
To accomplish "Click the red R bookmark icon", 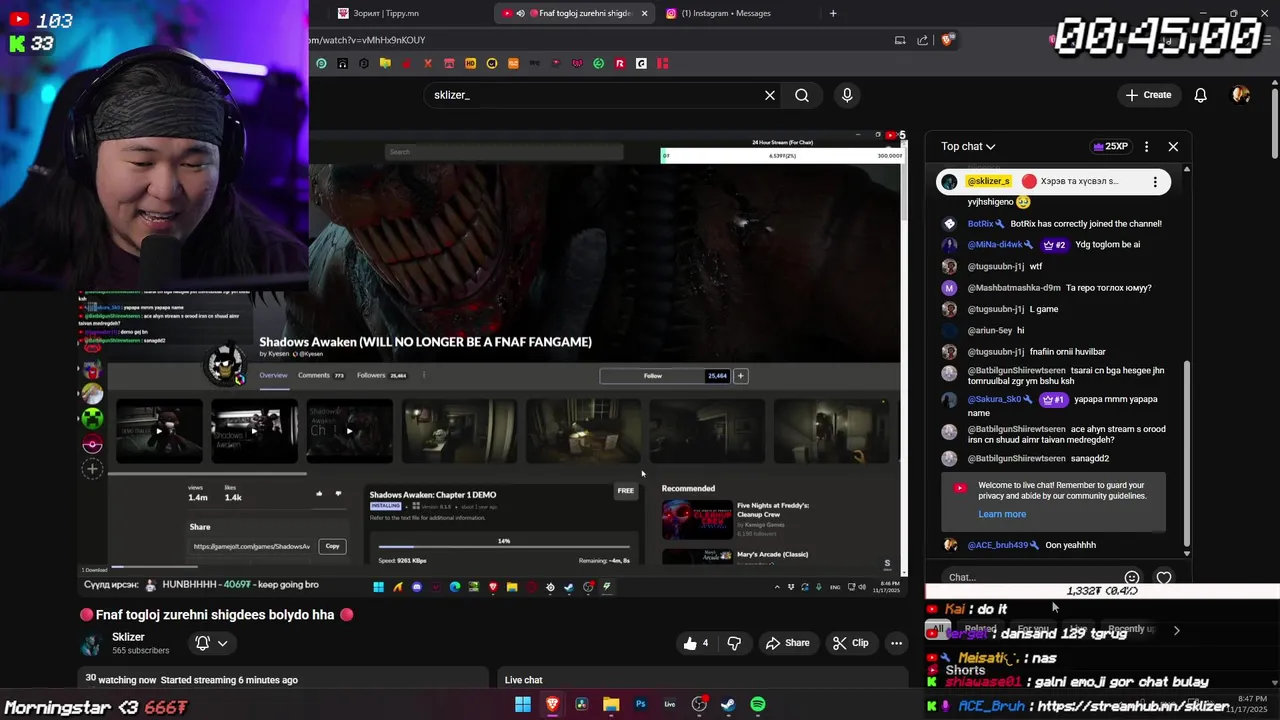I will click(620, 63).
